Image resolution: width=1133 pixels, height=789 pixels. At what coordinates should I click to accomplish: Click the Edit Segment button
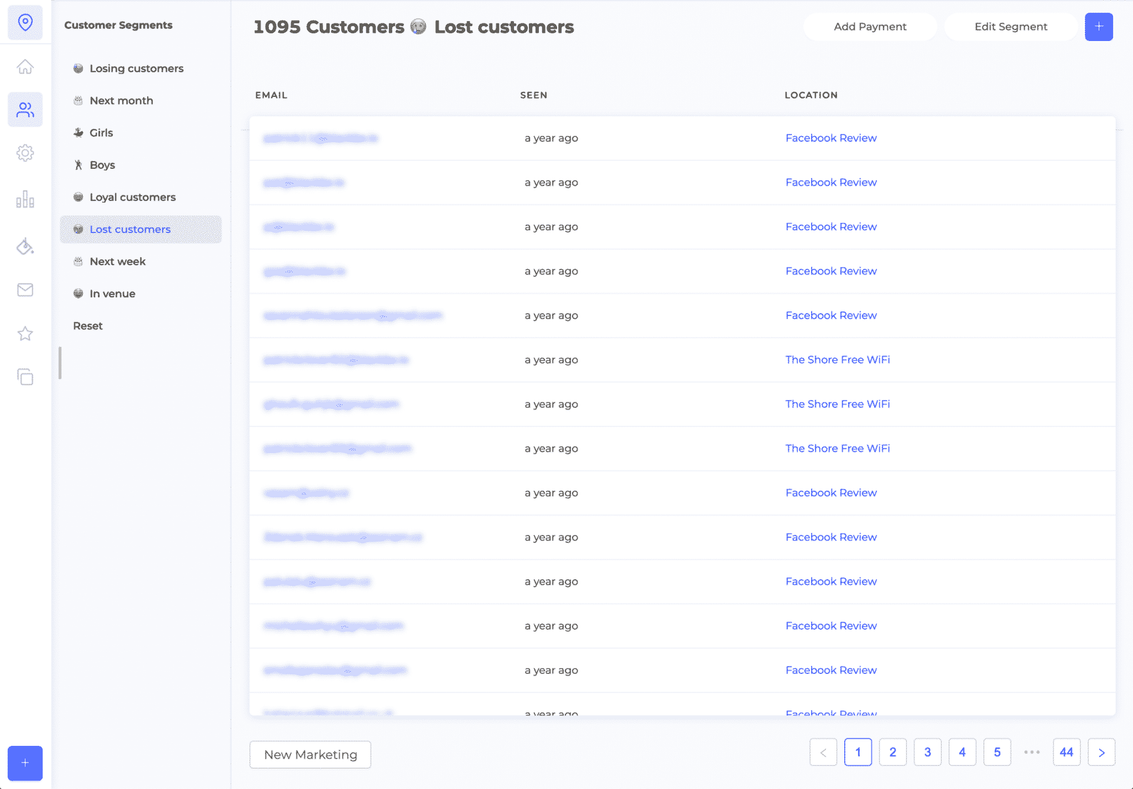tap(1010, 27)
